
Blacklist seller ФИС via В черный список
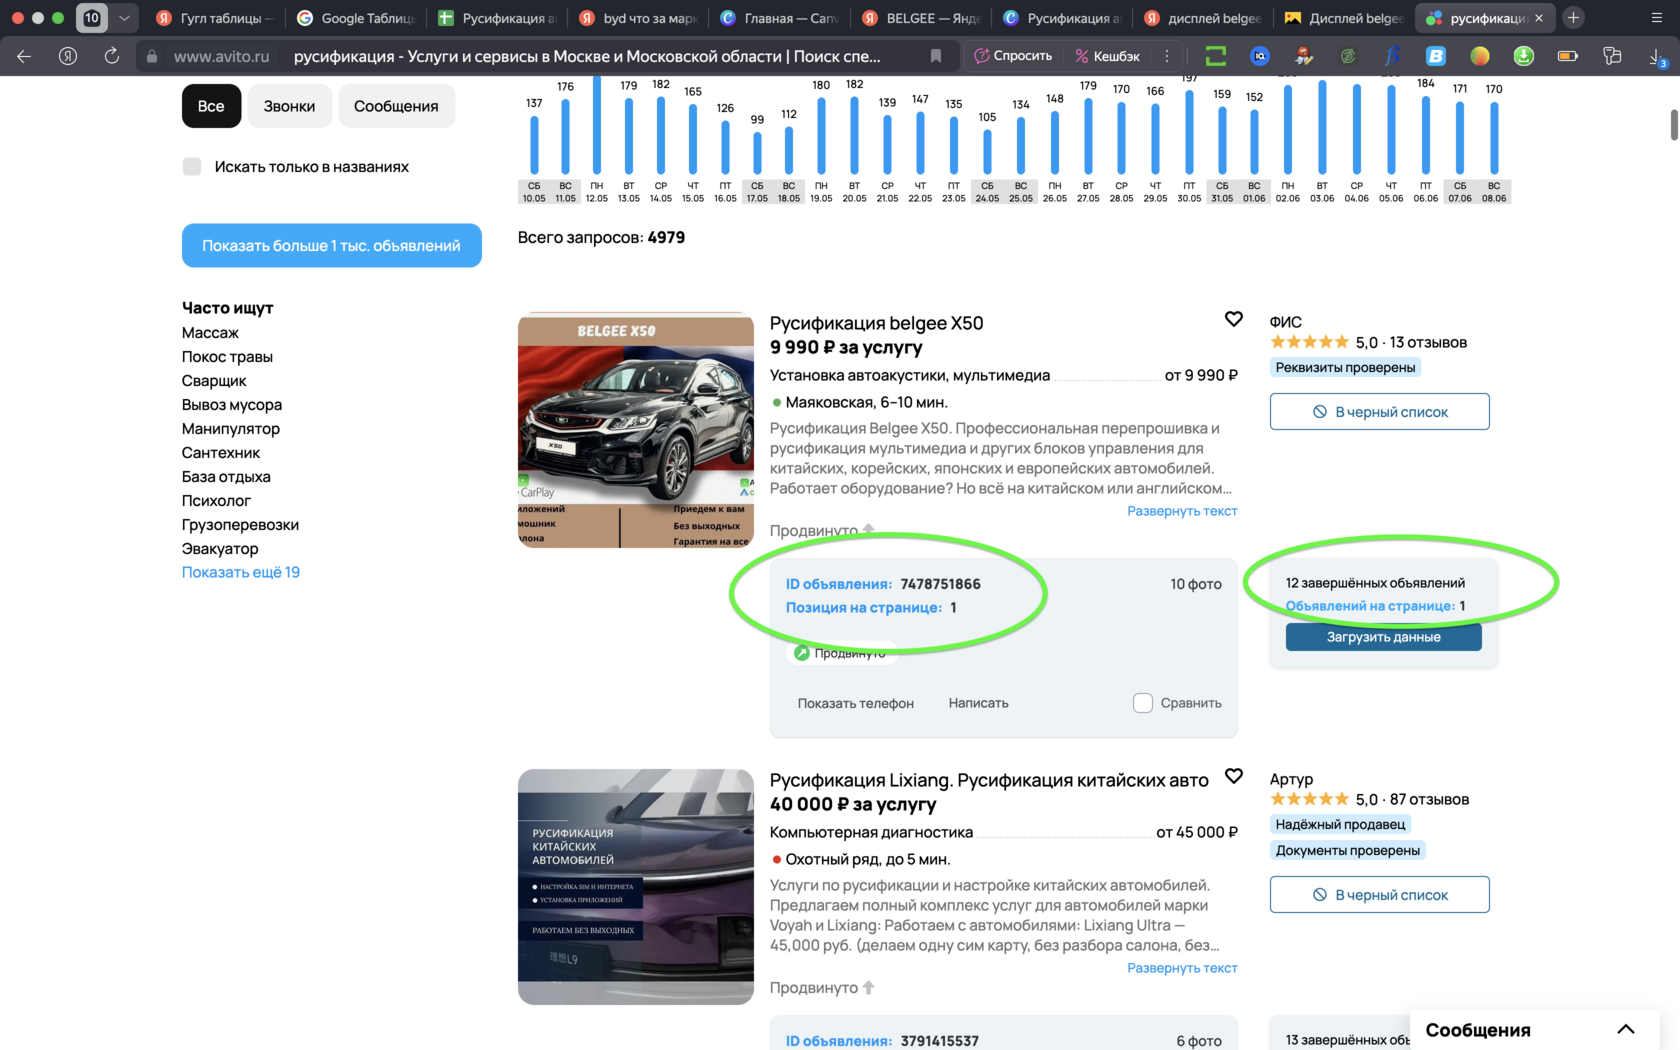pyautogui.click(x=1380, y=412)
